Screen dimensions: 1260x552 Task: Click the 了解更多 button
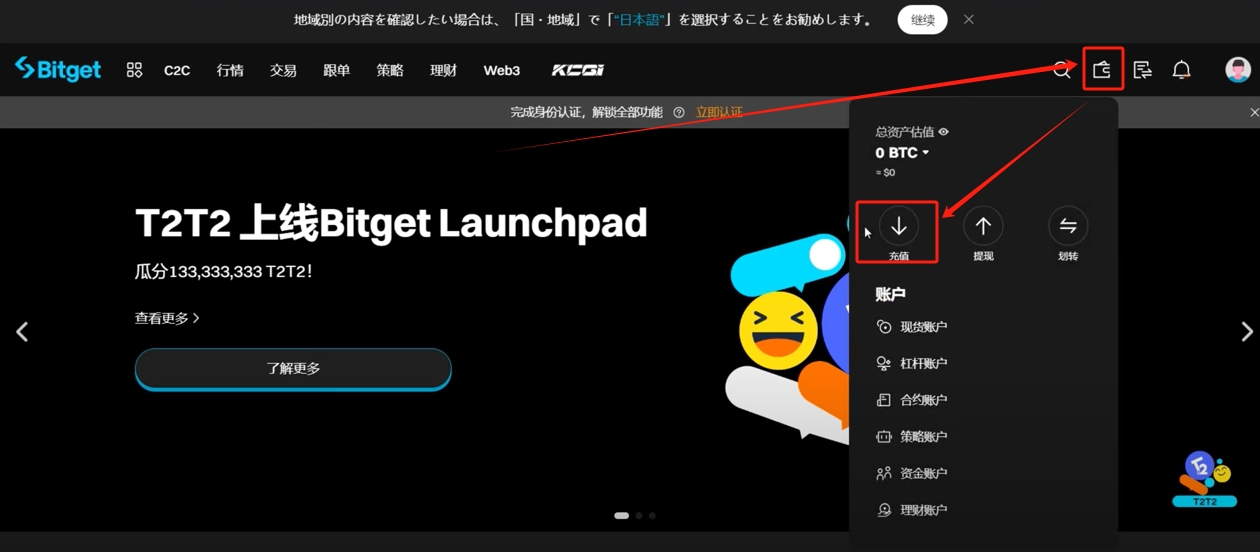[293, 369]
